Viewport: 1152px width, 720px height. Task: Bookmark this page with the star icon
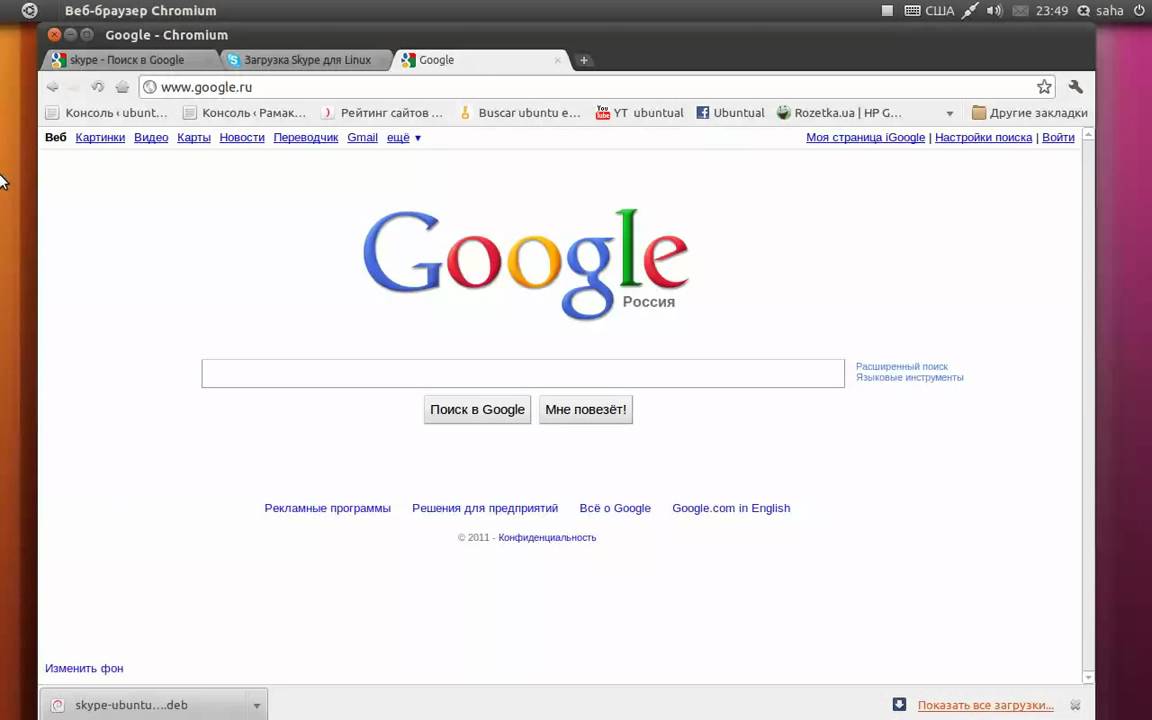coord(1044,87)
